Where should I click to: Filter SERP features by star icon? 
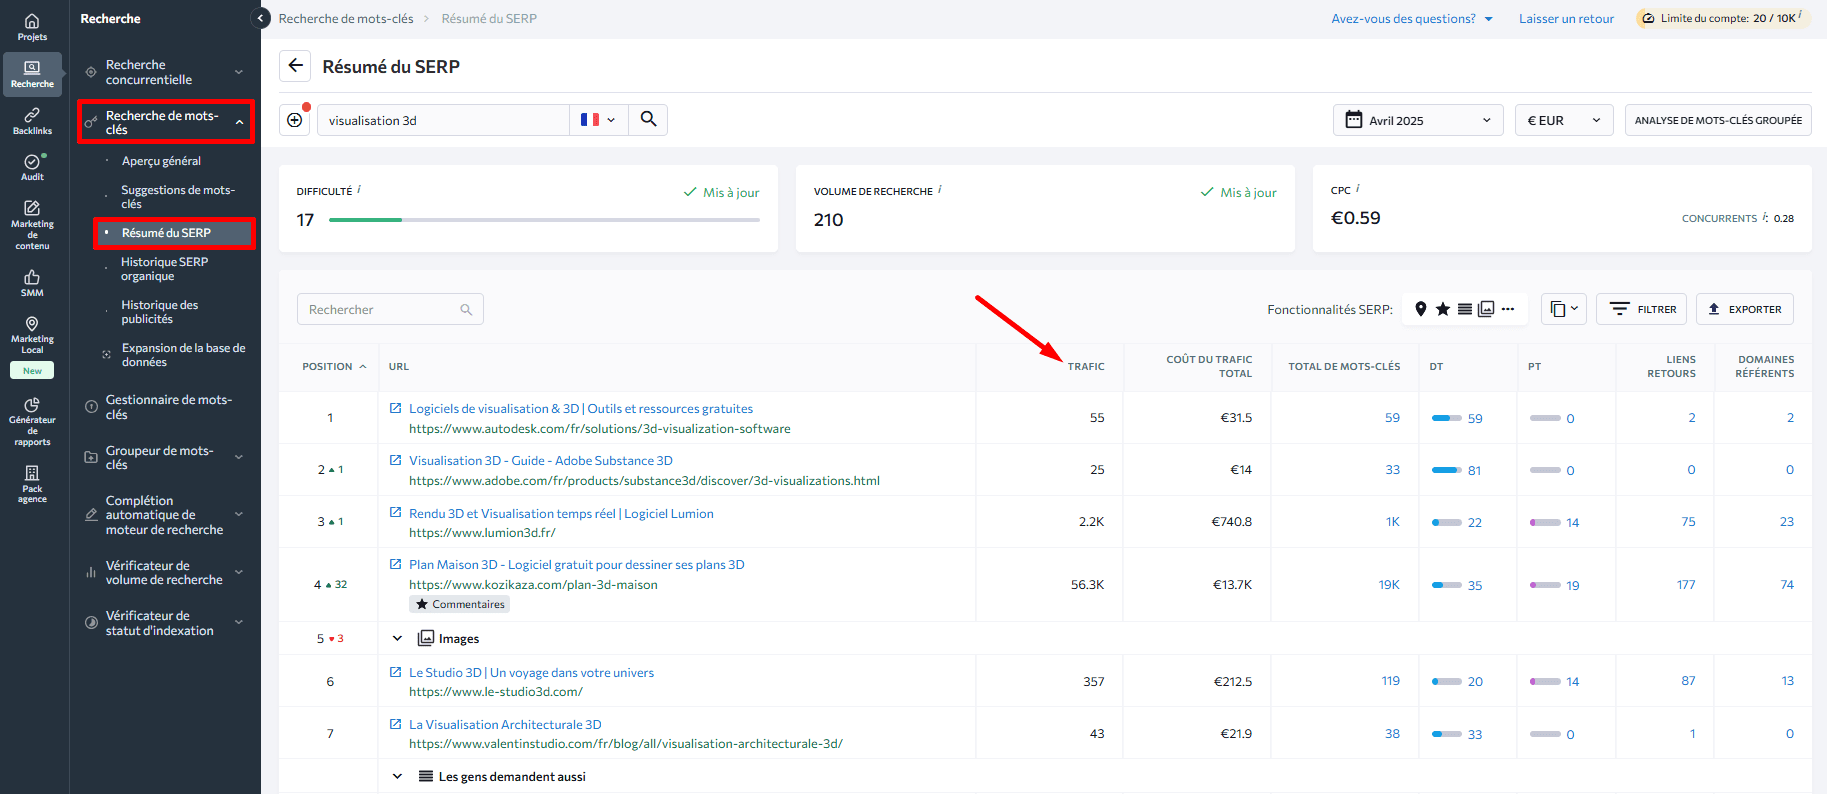[x=1442, y=309]
